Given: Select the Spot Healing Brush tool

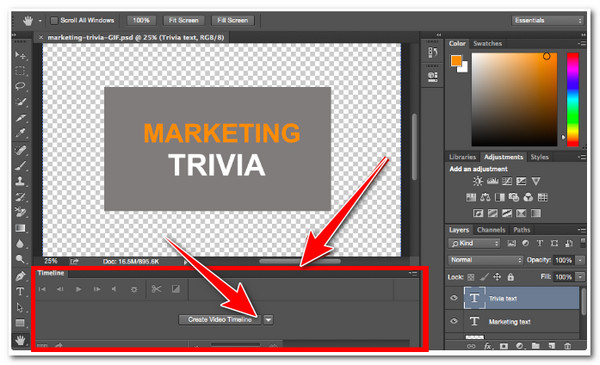Looking at the screenshot, I should [x=20, y=150].
